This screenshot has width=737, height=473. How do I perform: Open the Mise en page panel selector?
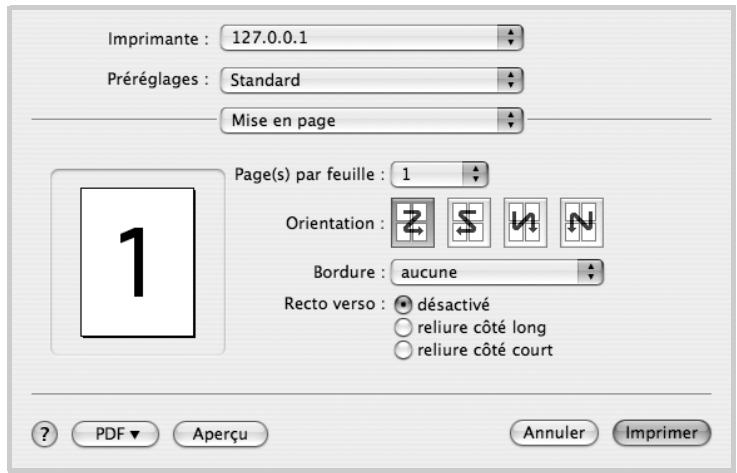point(371,121)
